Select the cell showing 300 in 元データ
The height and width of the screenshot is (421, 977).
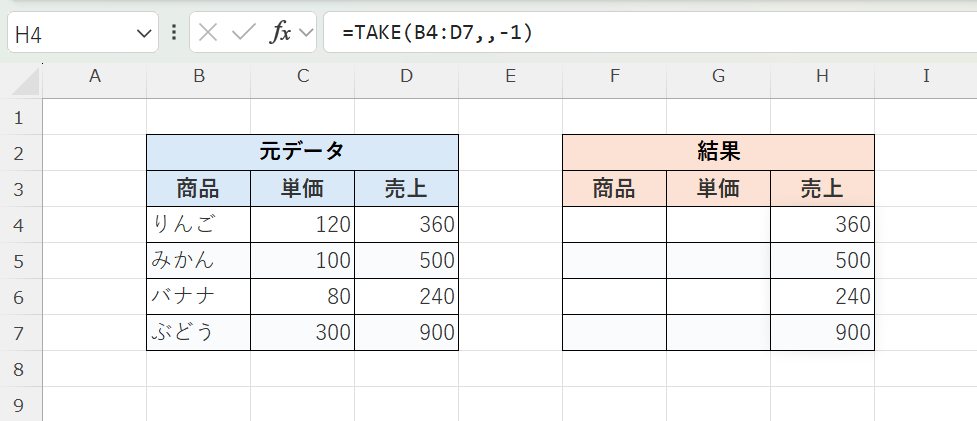pos(302,332)
